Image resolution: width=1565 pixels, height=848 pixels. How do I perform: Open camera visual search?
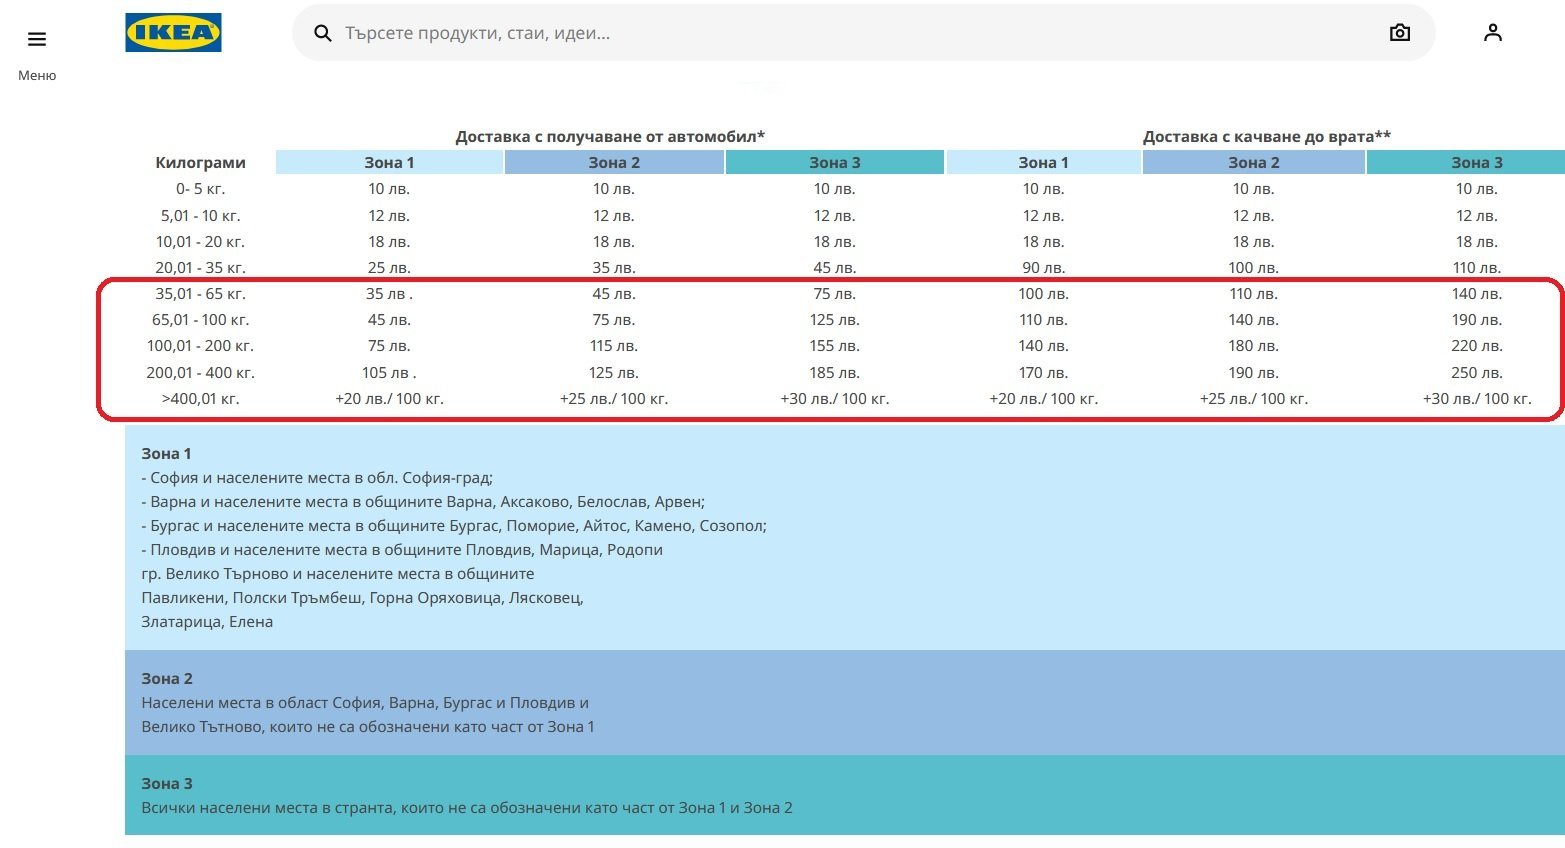pos(1399,33)
